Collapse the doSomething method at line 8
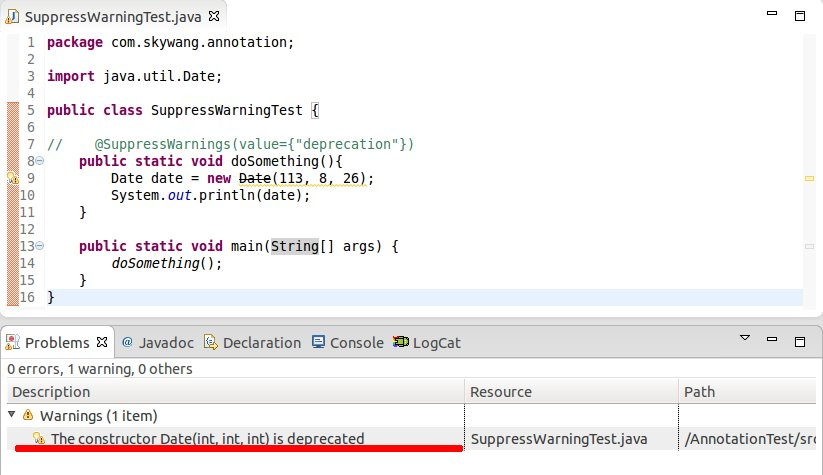 [39, 161]
